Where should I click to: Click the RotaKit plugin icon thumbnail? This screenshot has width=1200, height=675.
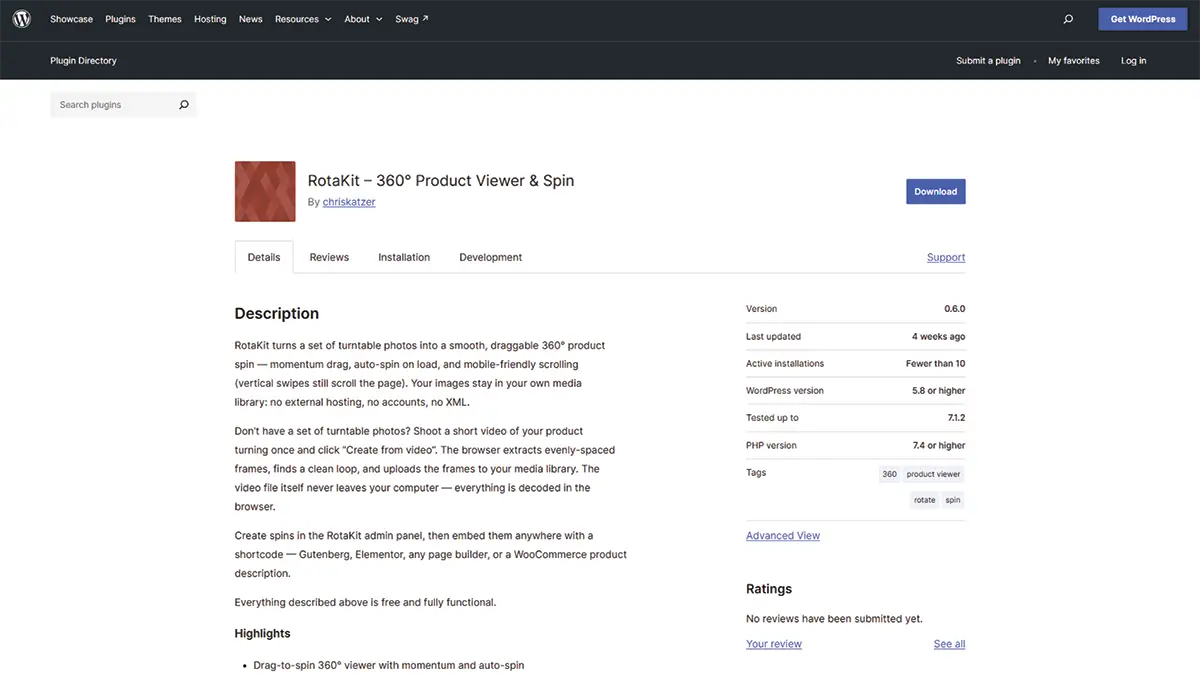tap(265, 191)
